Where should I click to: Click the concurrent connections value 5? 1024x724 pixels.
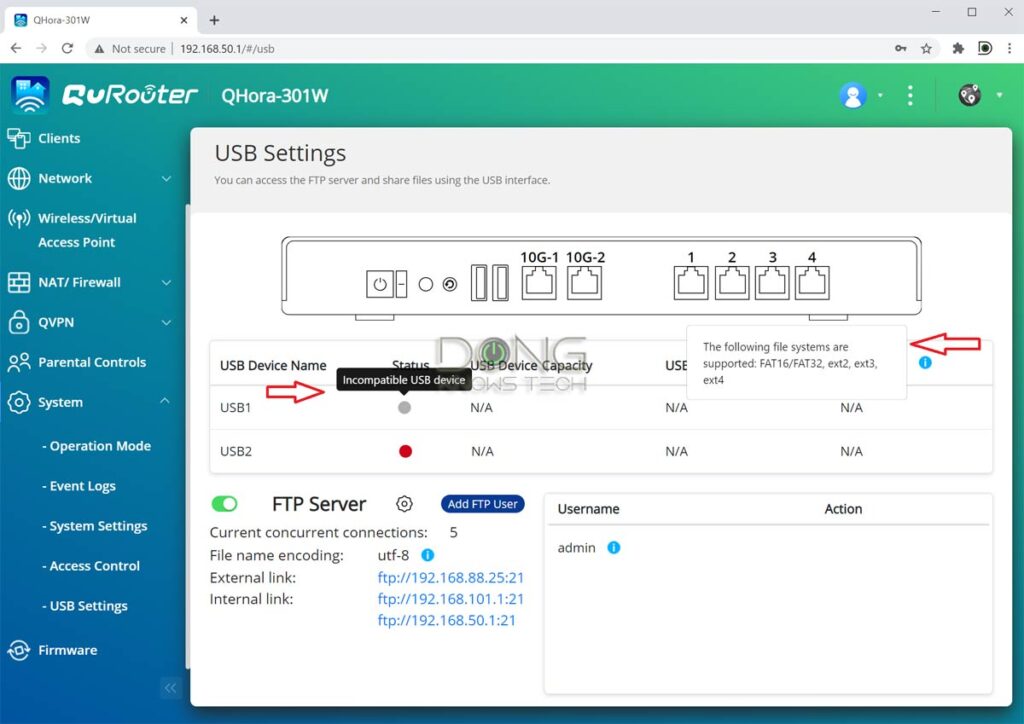pos(453,533)
